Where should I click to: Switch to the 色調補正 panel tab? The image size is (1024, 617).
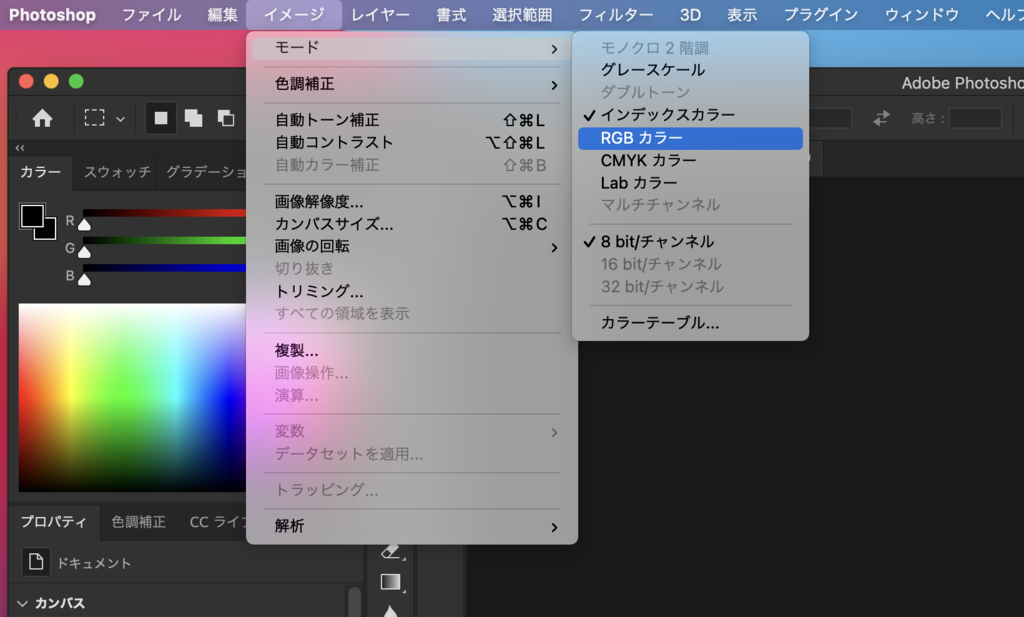click(138, 522)
